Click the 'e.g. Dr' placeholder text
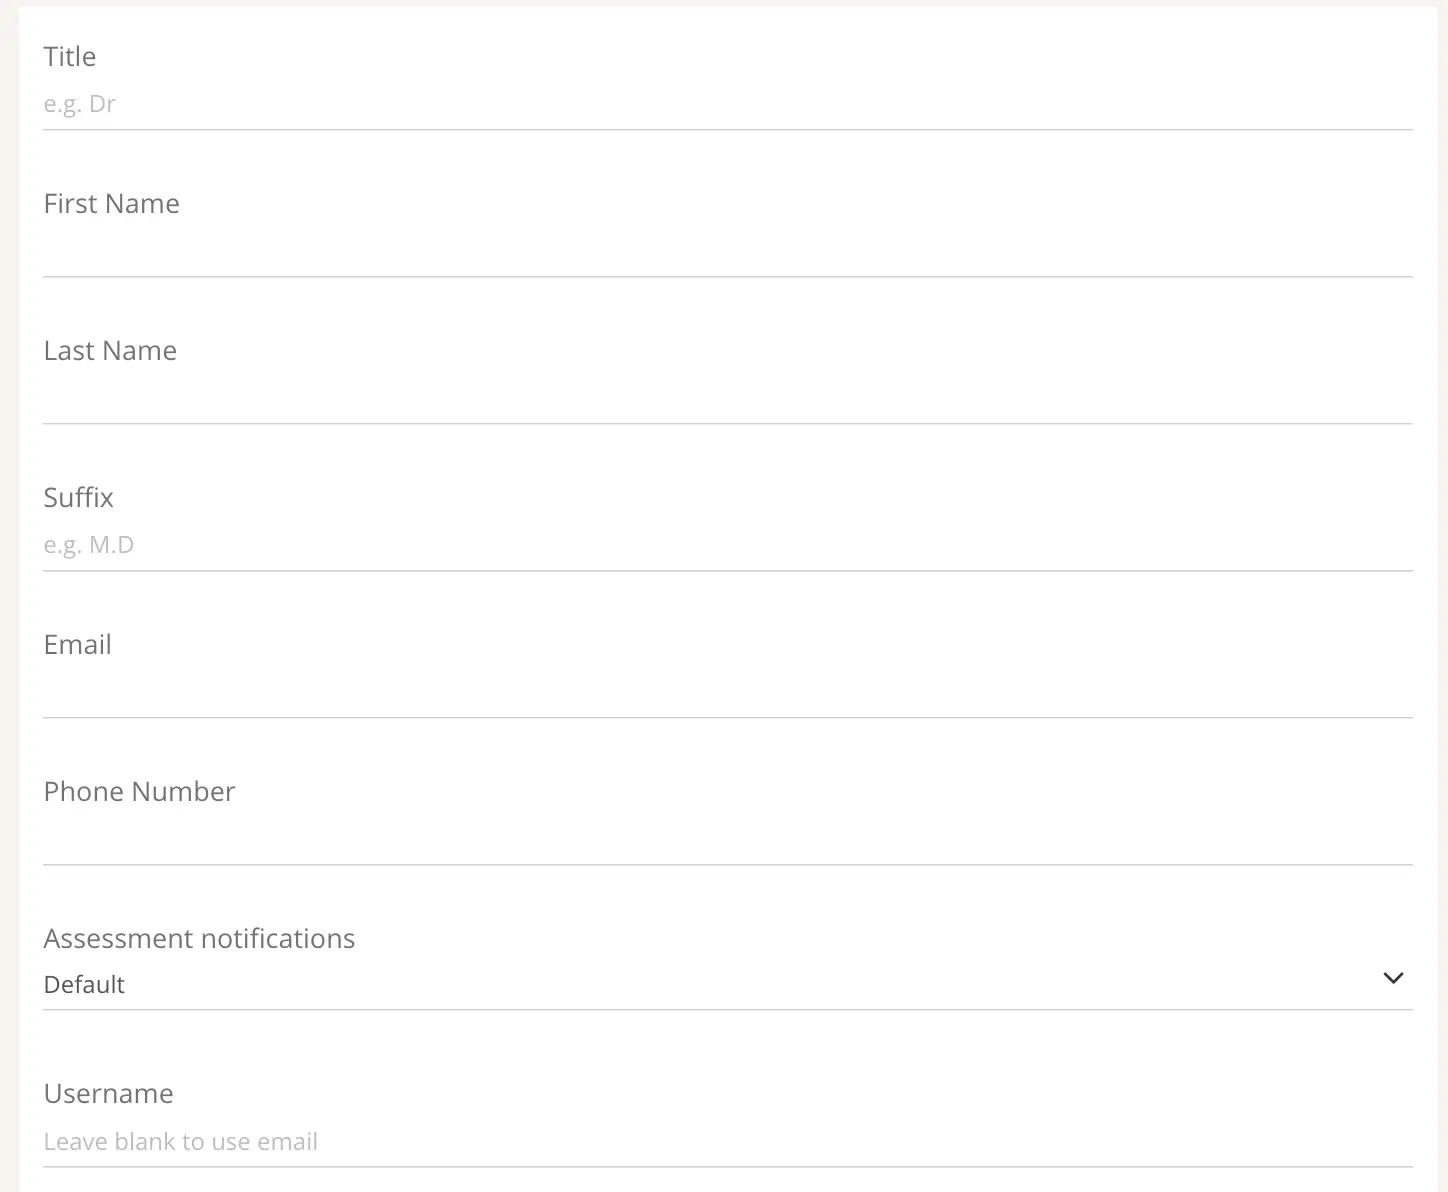This screenshot has height=1192, width=1448. [80, 104]
